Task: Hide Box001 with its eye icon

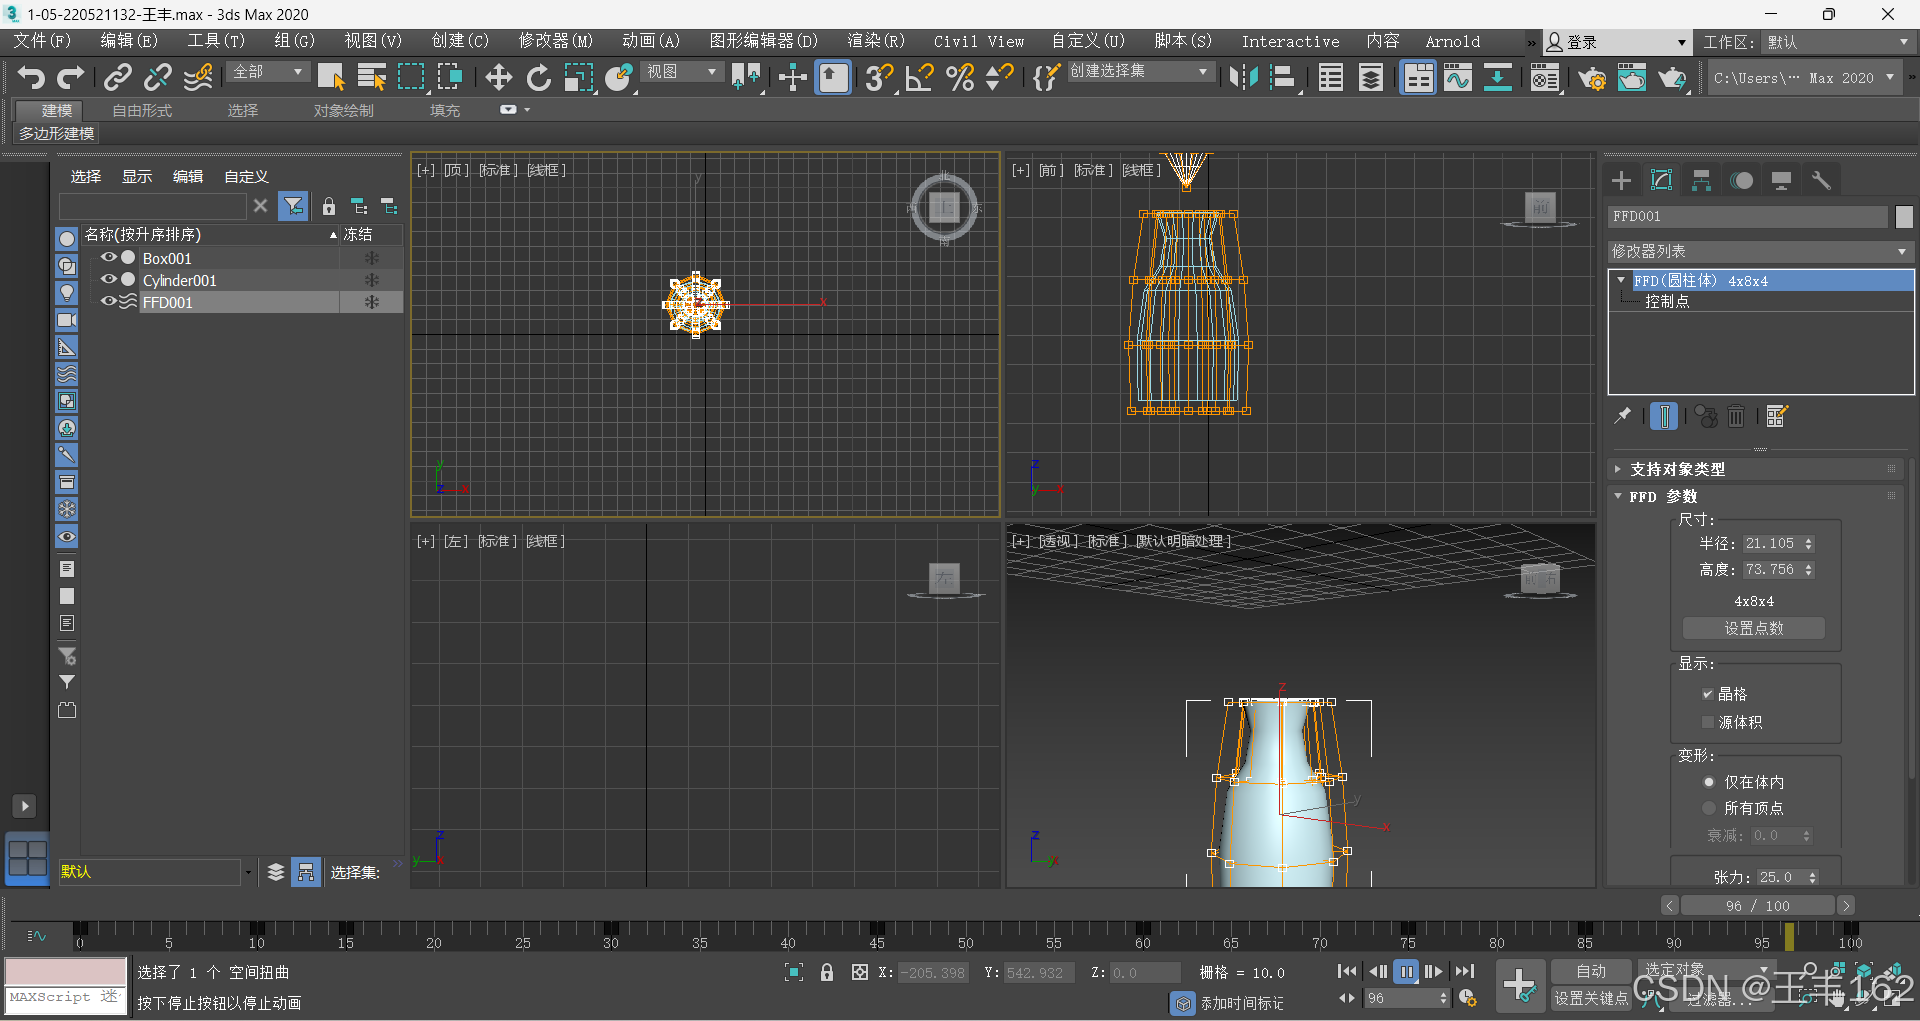Action: pos(109,258)
